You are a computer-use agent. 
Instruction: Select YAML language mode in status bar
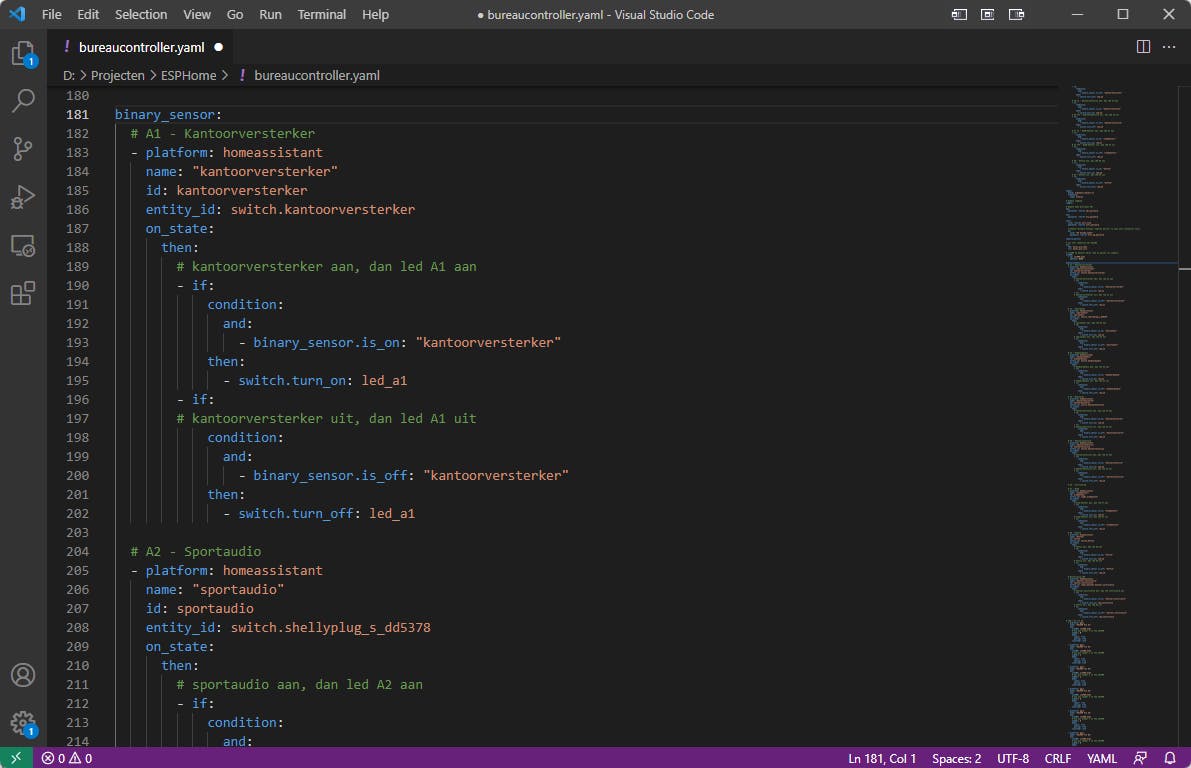pos(1102,759)
